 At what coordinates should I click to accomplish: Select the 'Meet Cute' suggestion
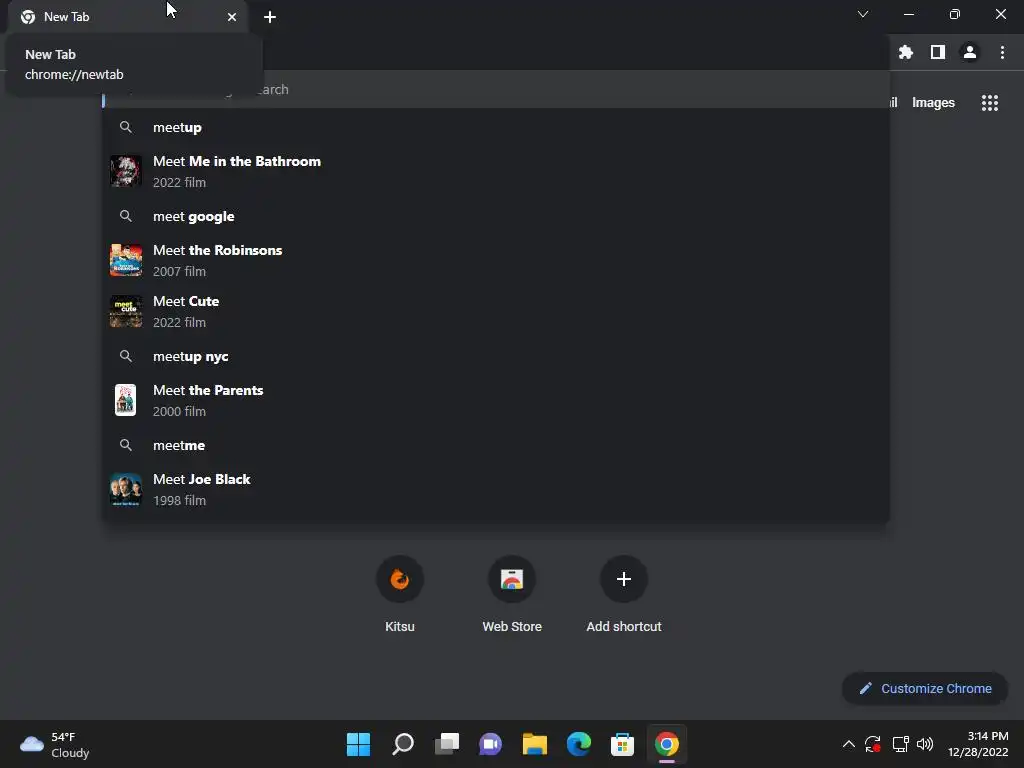point(496,311)
